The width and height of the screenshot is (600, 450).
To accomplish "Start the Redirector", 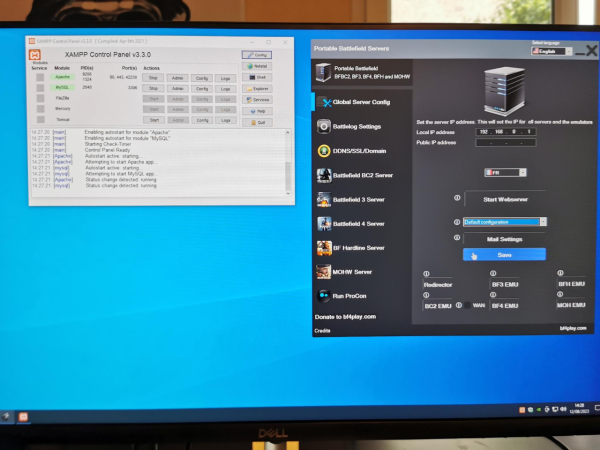I will 438,285.
